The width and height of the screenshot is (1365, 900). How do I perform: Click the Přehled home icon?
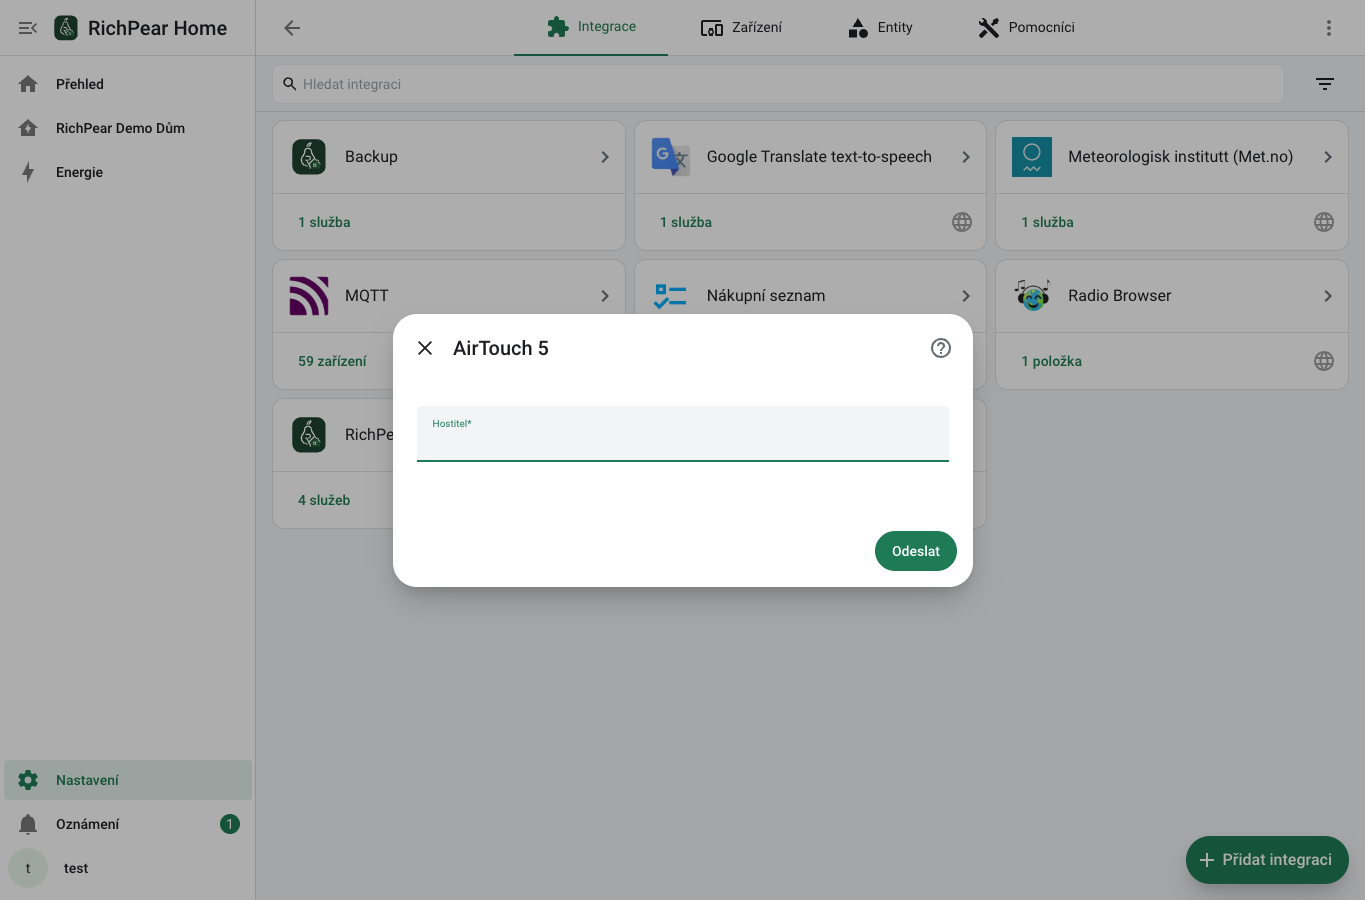(28, 84)
